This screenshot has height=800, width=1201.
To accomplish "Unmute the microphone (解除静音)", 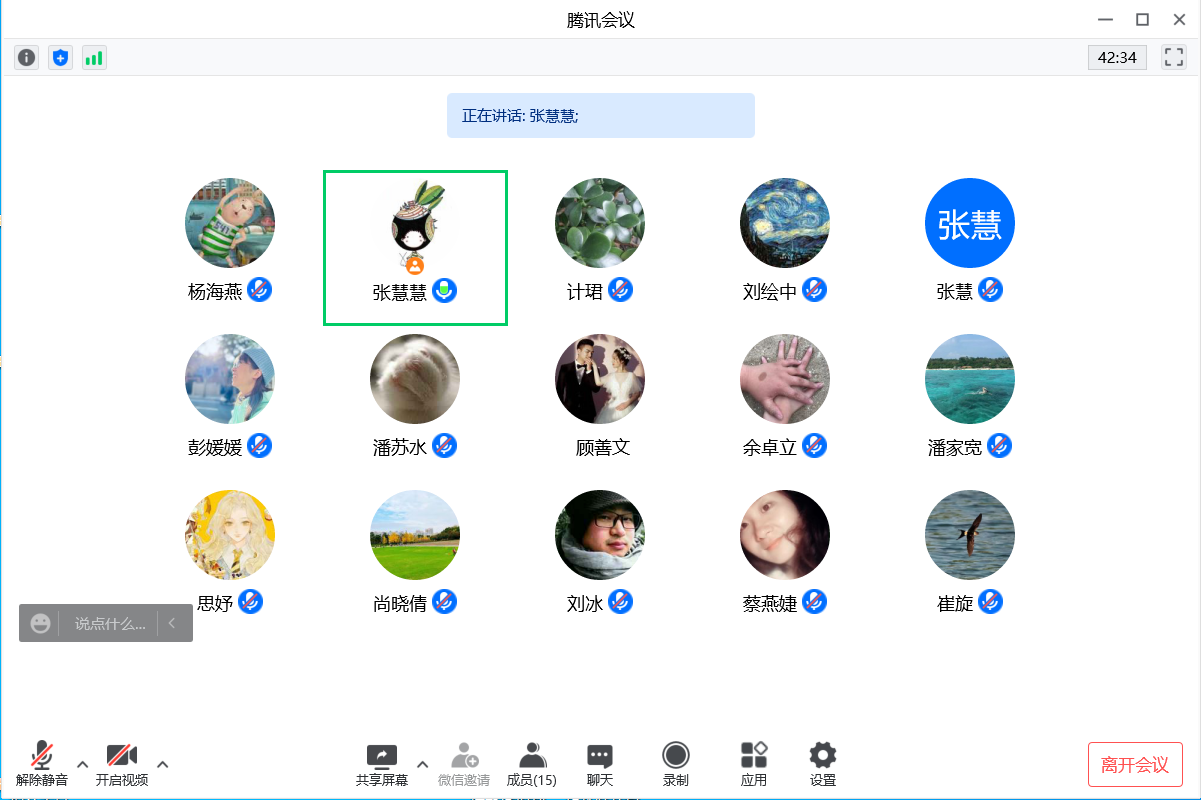I will (x=42, y=765).
